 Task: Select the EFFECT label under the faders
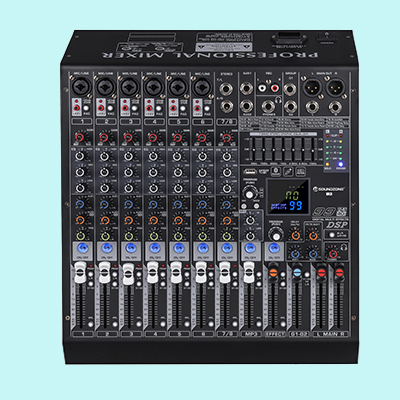click(275, 333)
